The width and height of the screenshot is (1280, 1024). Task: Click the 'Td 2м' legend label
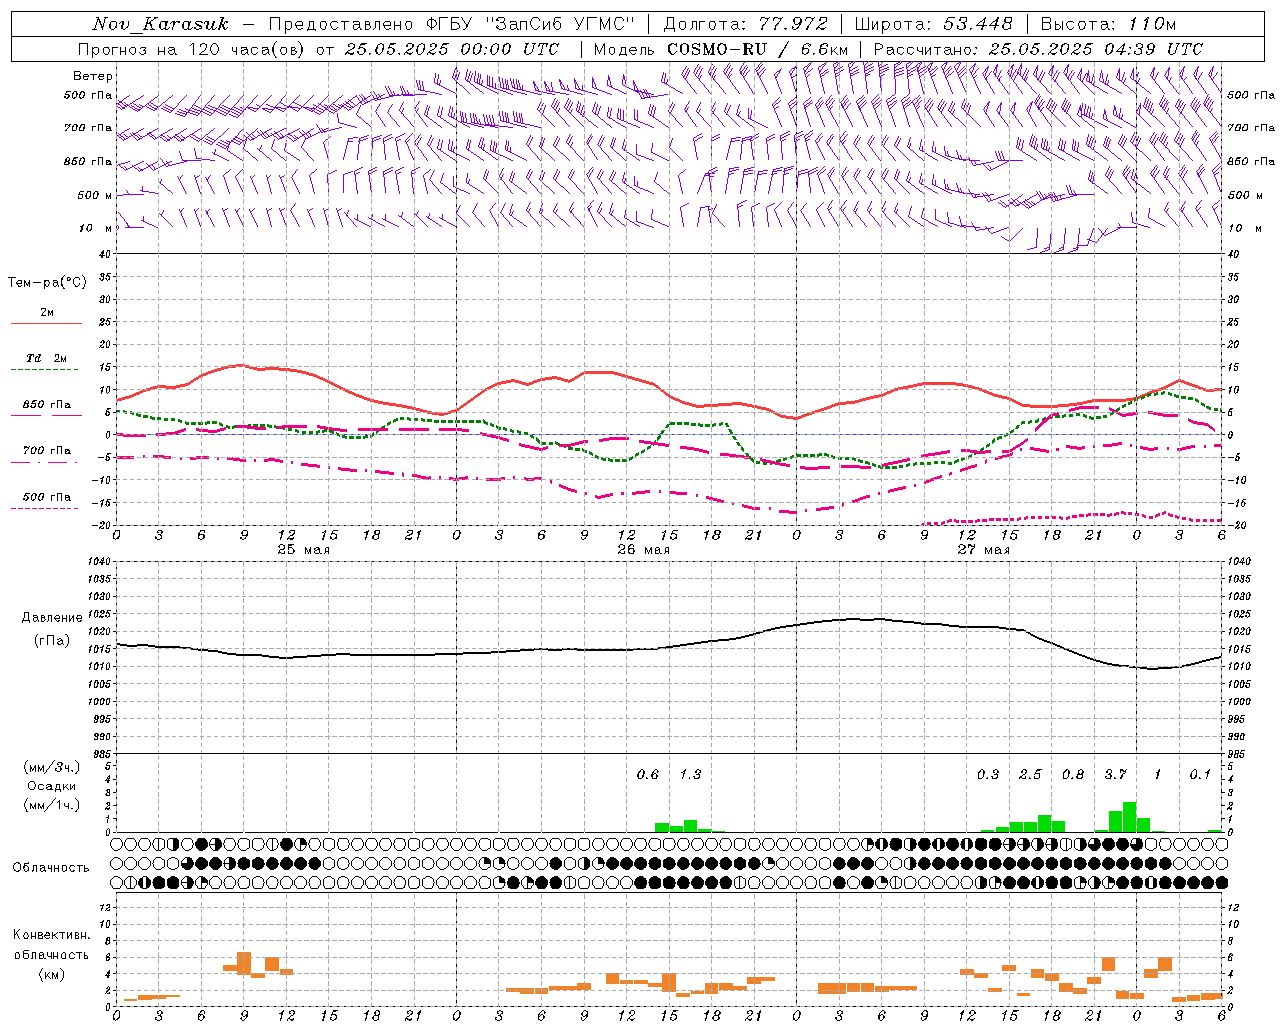click(x=46, y=358)
